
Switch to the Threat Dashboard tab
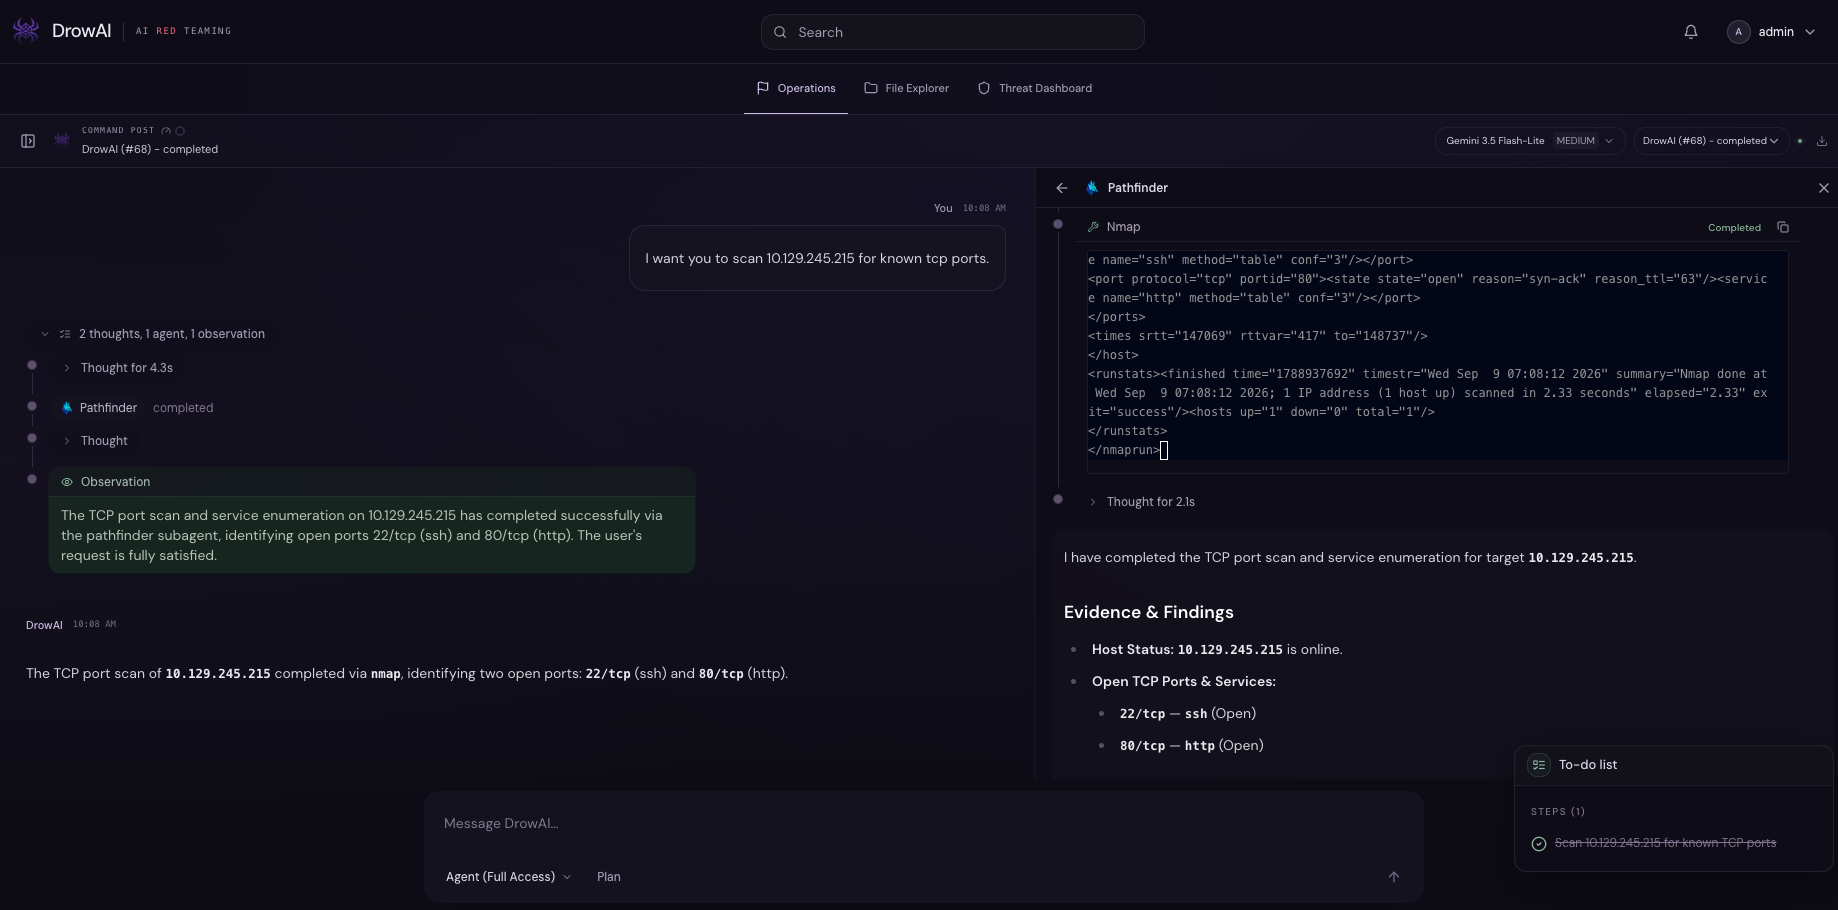tap(1035, 88)
